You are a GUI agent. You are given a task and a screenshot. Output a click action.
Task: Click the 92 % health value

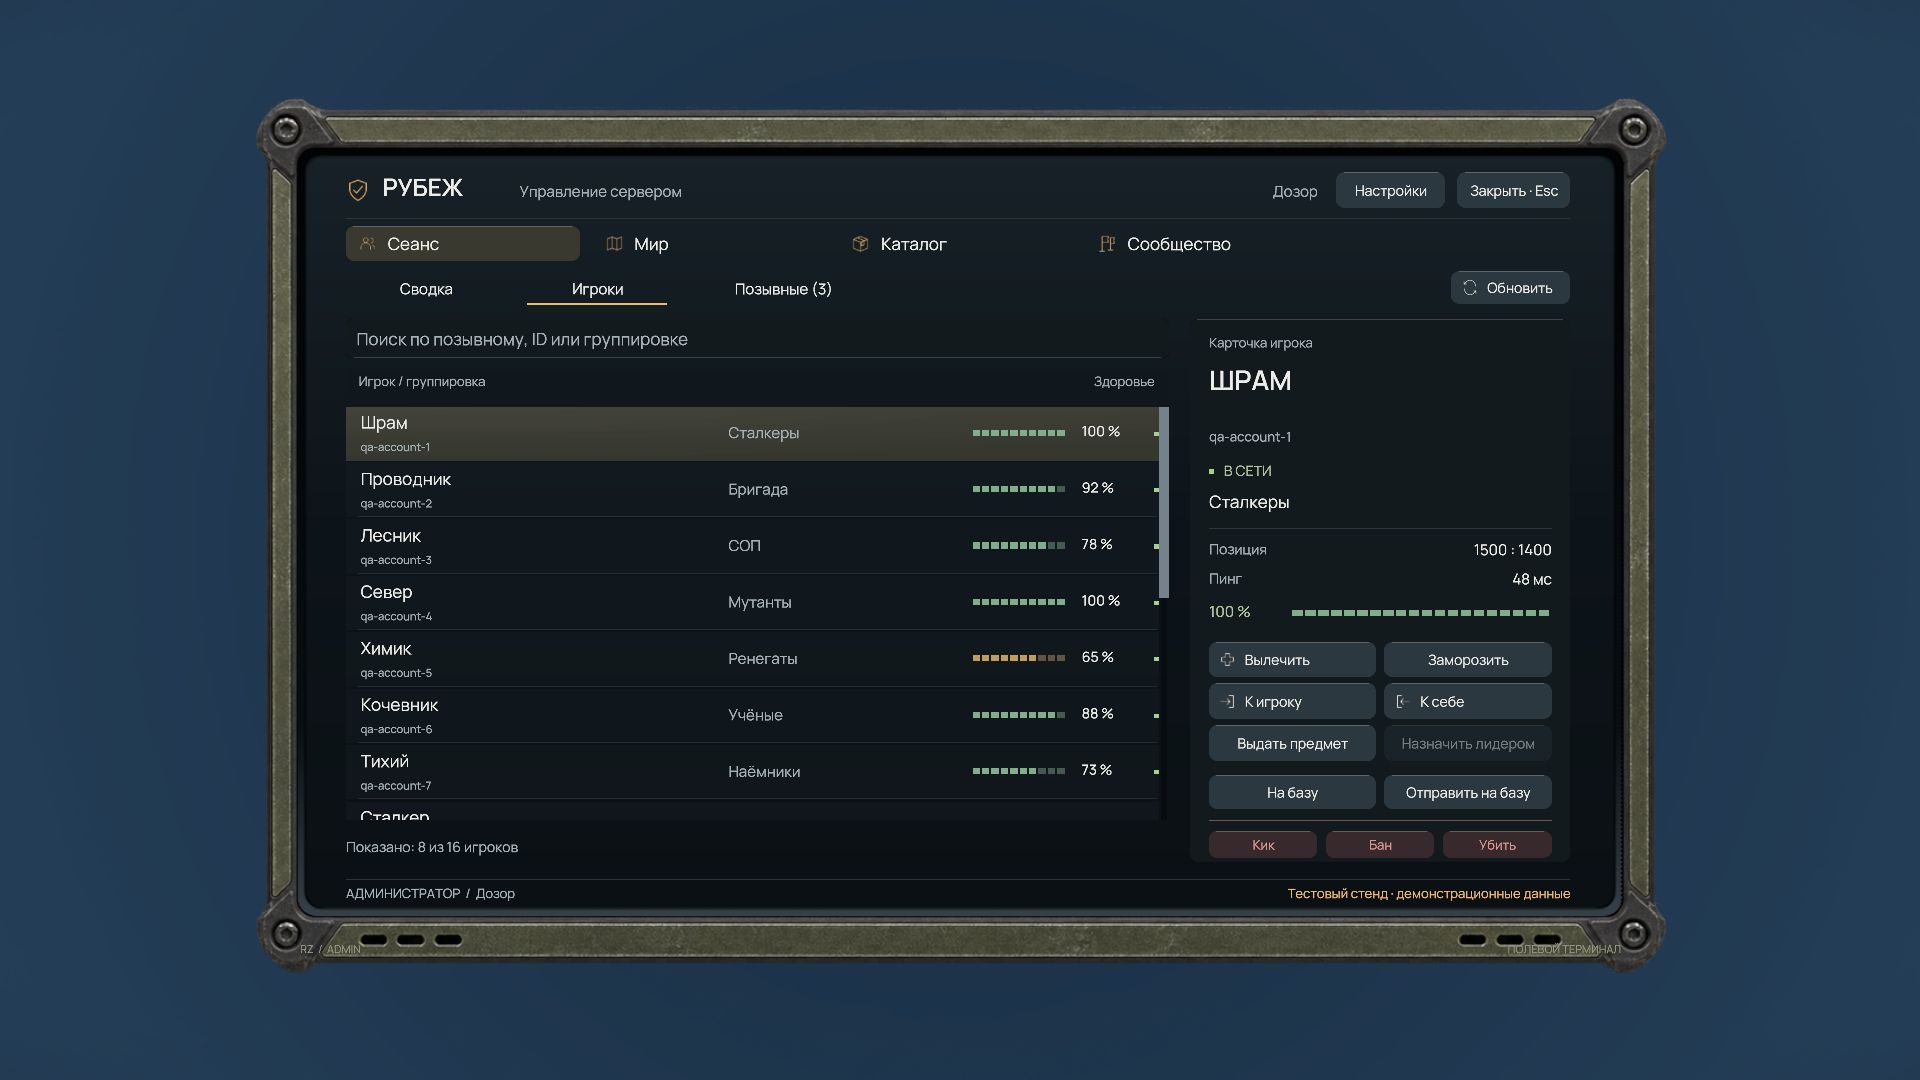click(1097, 488)
